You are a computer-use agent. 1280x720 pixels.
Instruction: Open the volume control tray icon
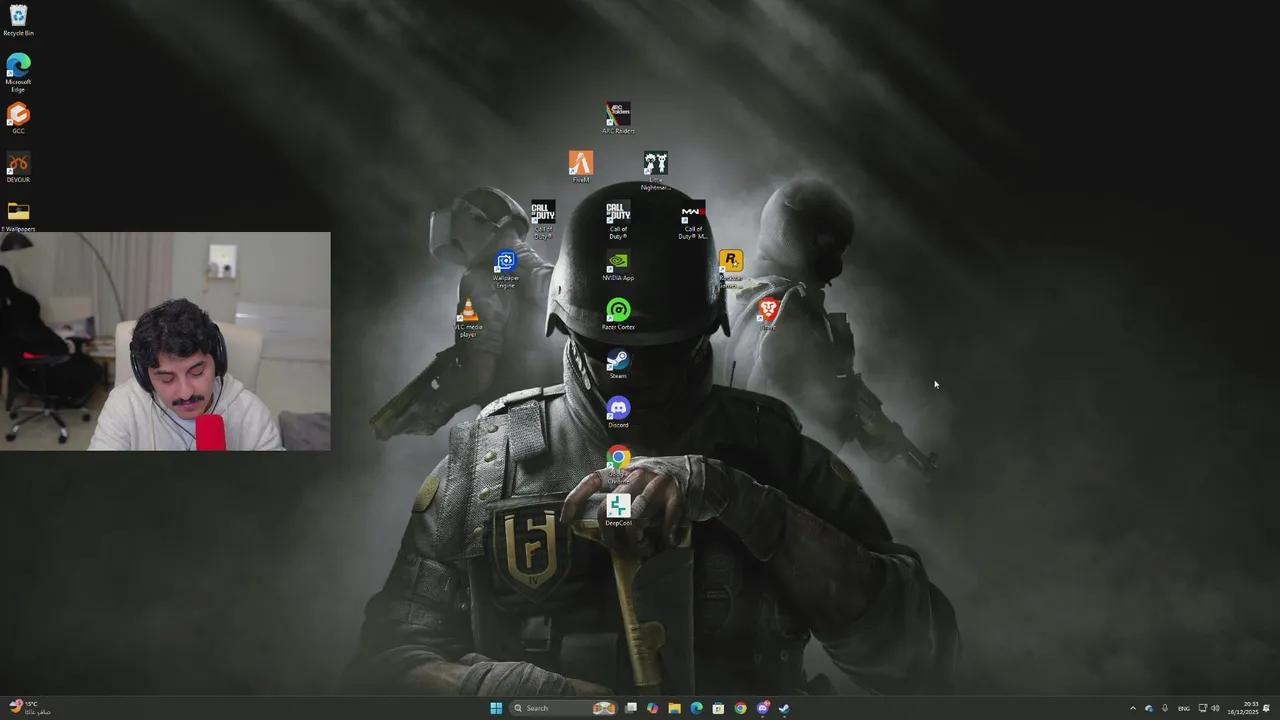click(1215, 708)
